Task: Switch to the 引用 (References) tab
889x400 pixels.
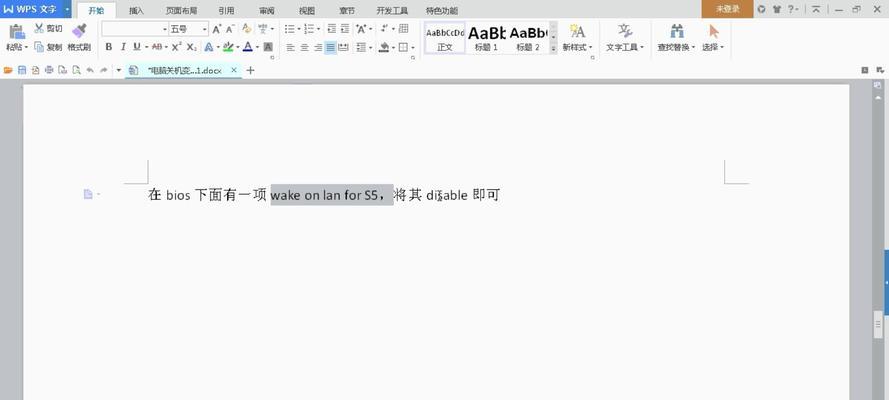Action: coord(226,10)
